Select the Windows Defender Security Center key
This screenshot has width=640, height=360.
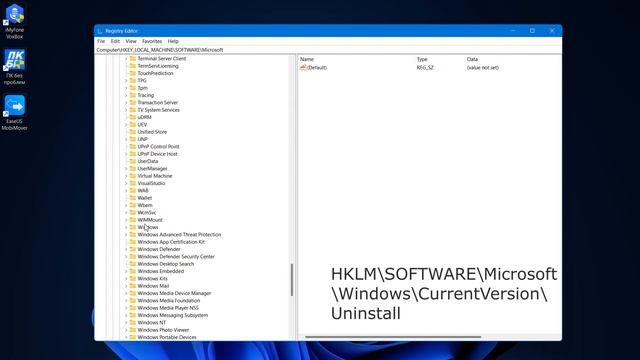click(x=176, y=257)
